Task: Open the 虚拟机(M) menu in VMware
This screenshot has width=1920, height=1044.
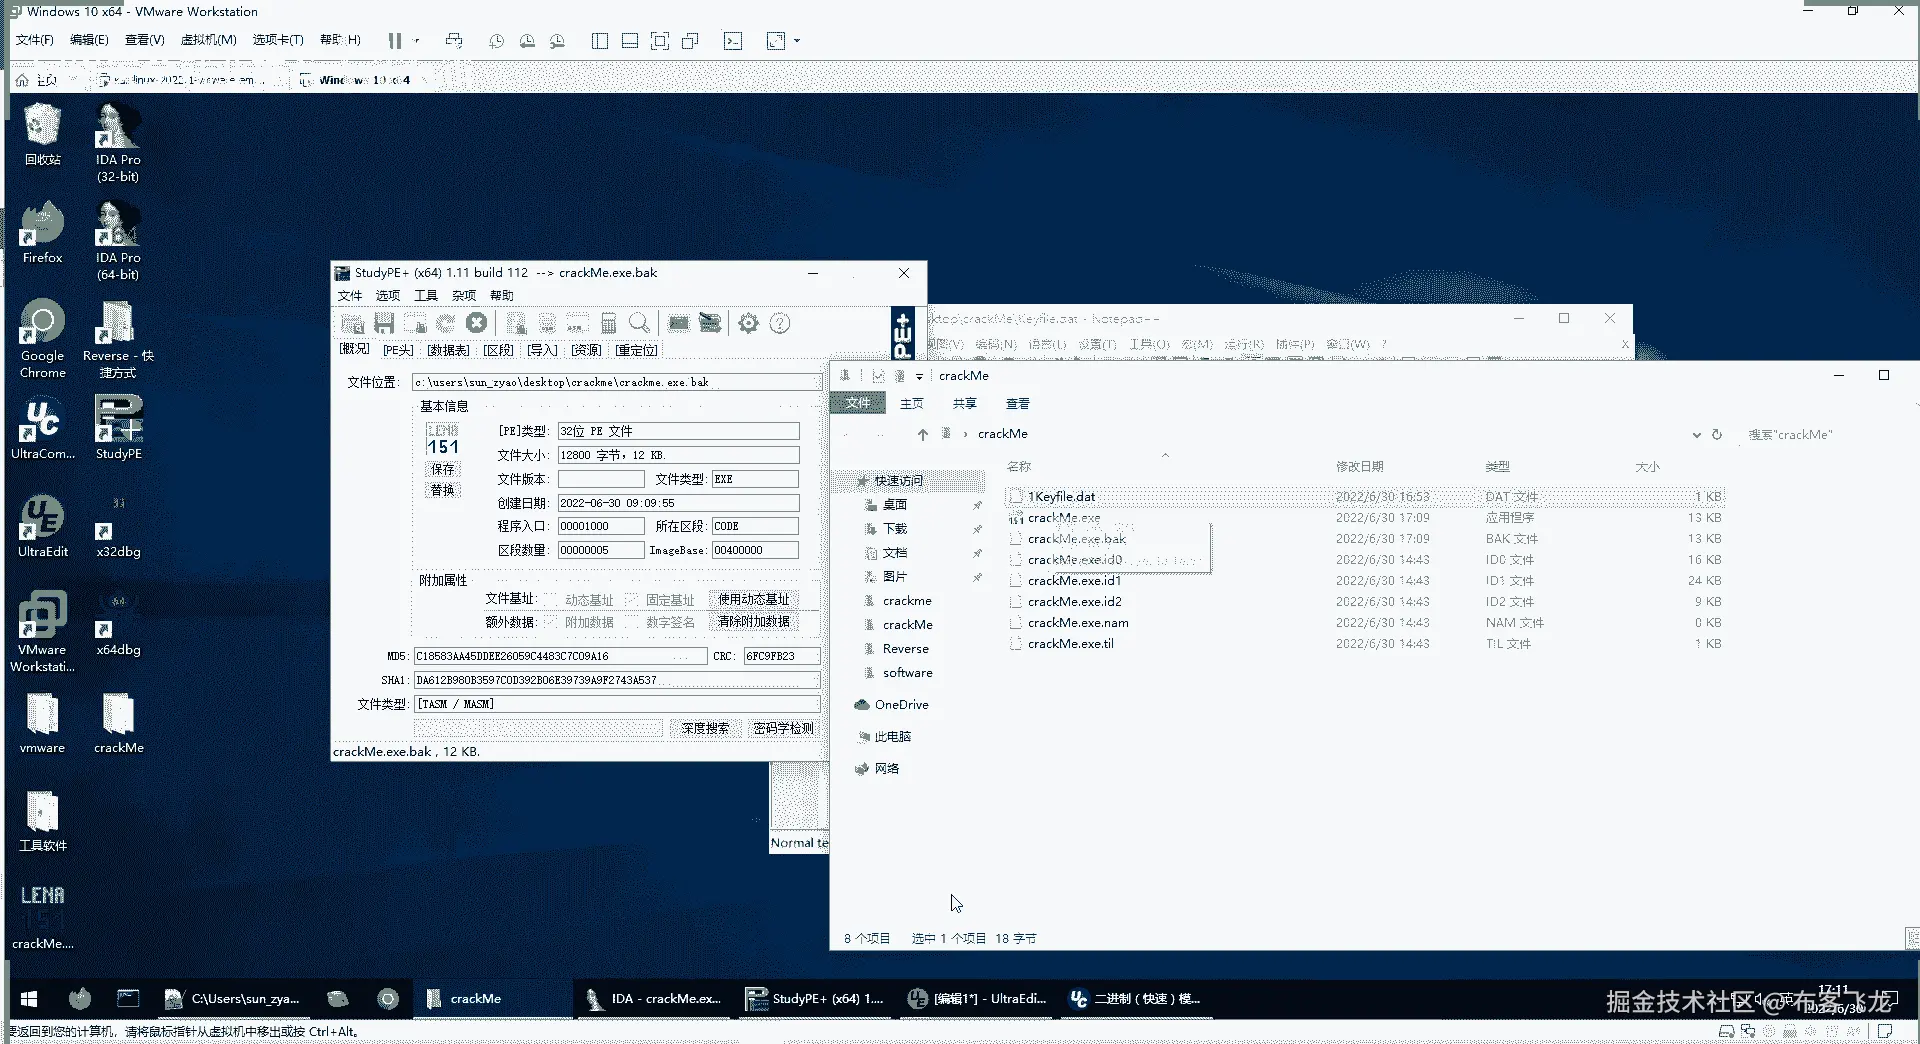Action: tap(208, 40)
